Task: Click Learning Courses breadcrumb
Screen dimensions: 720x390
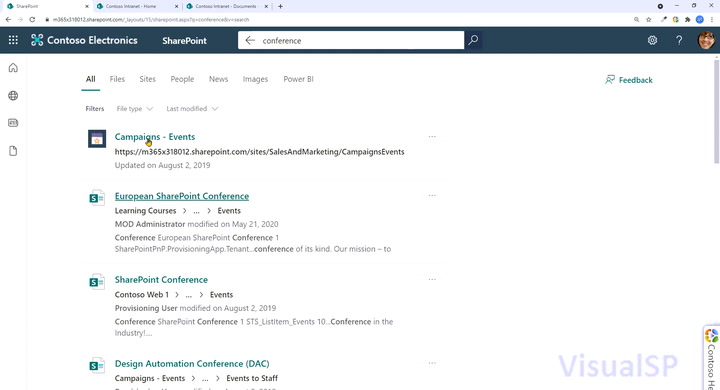Action: [x=146, y=211]
